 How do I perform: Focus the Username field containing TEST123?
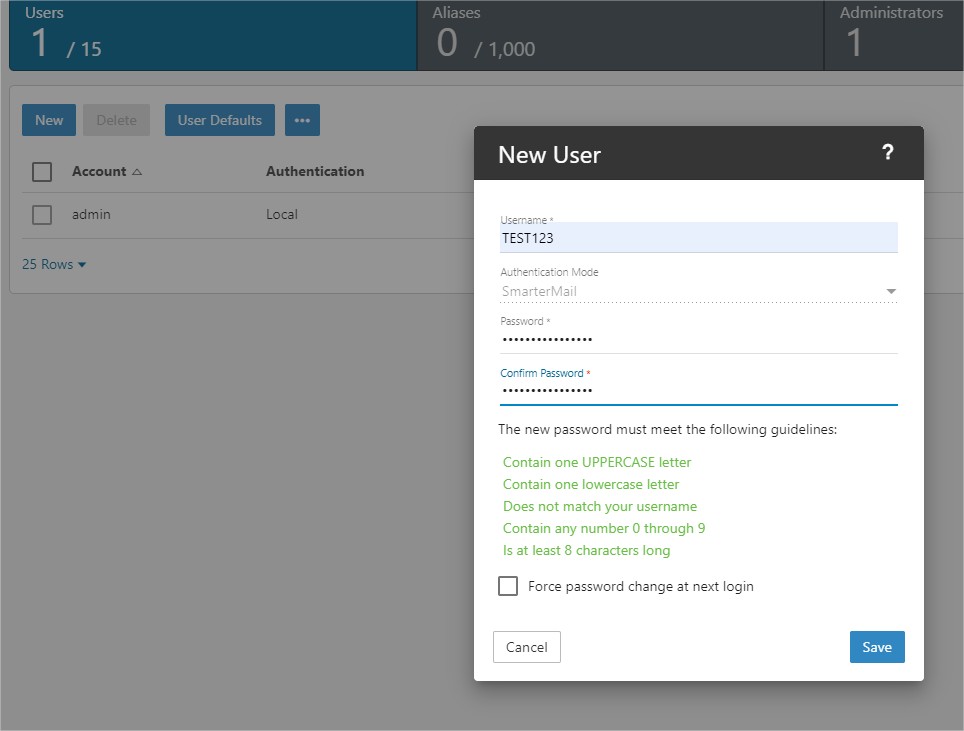tap(698, 238)
